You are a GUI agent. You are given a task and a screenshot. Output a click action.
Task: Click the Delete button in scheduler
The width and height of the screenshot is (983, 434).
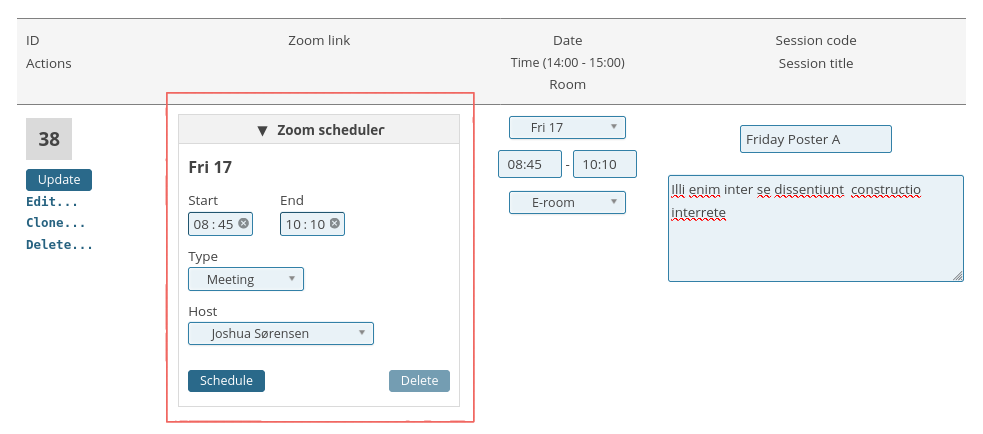419,381
